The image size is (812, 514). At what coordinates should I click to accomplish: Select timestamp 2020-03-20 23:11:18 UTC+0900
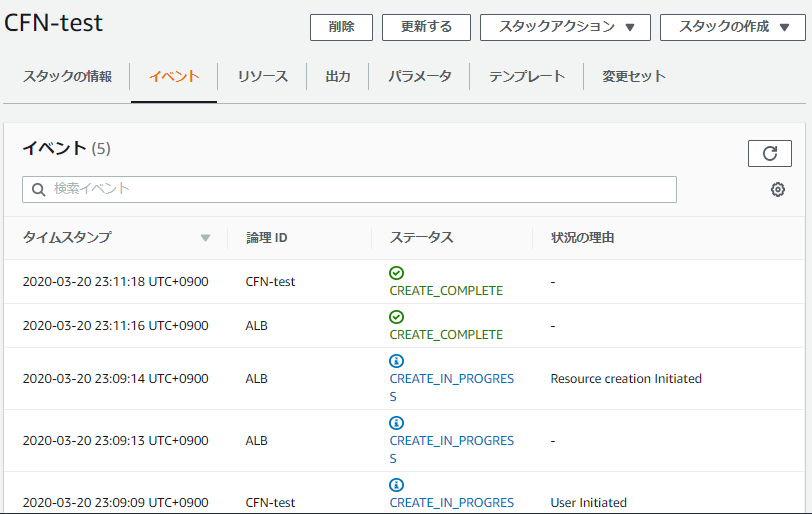(x=115, y=282)
